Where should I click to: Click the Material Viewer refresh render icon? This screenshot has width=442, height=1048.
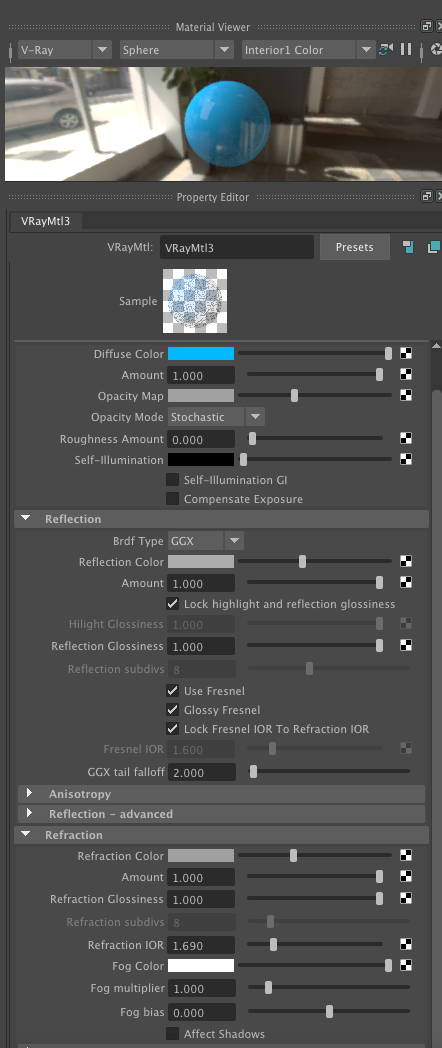385,49
